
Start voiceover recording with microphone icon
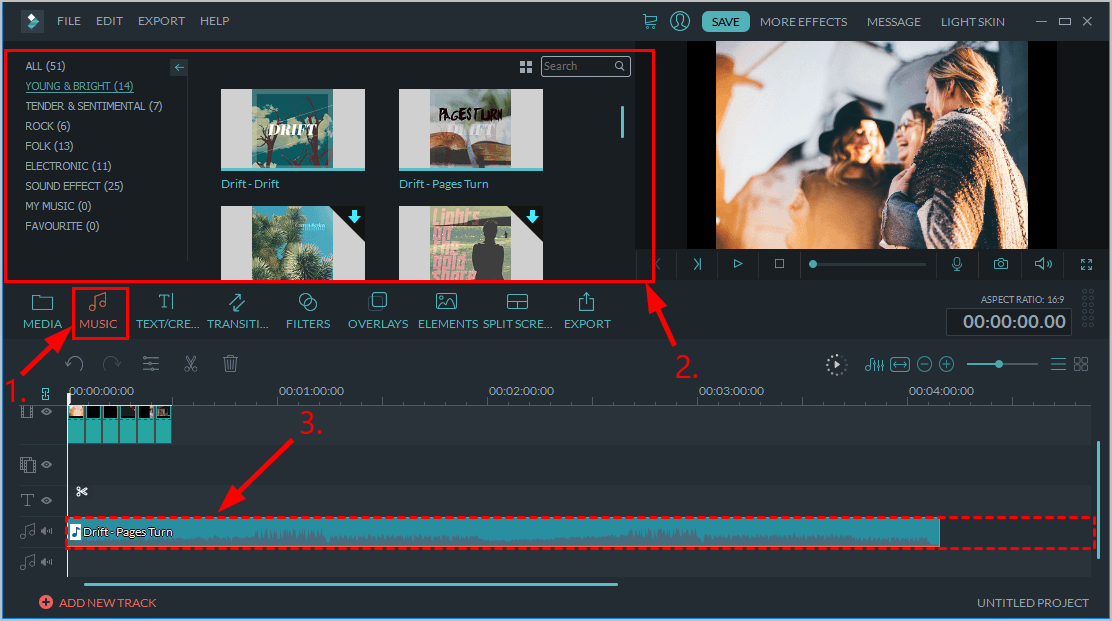957,264
